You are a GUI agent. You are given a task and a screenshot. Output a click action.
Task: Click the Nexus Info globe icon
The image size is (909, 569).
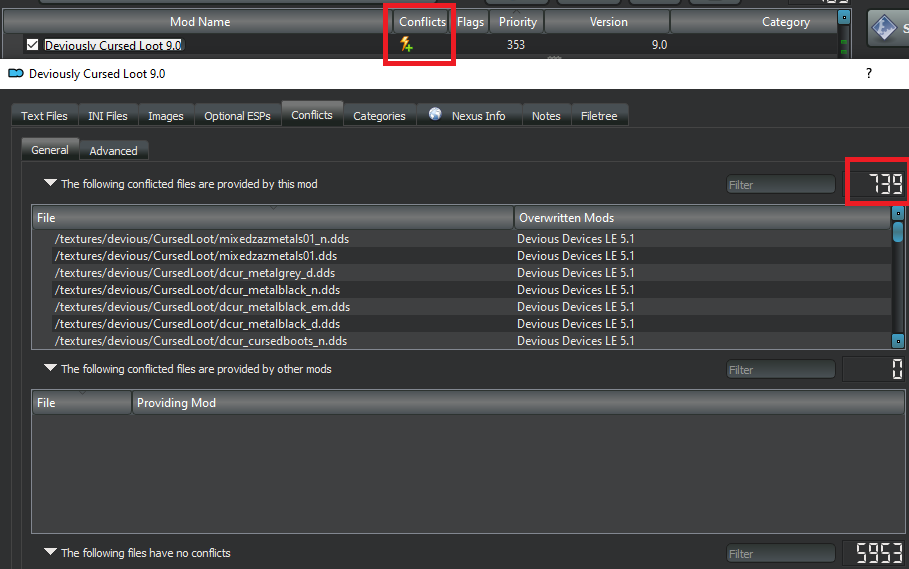pos(435,114)
